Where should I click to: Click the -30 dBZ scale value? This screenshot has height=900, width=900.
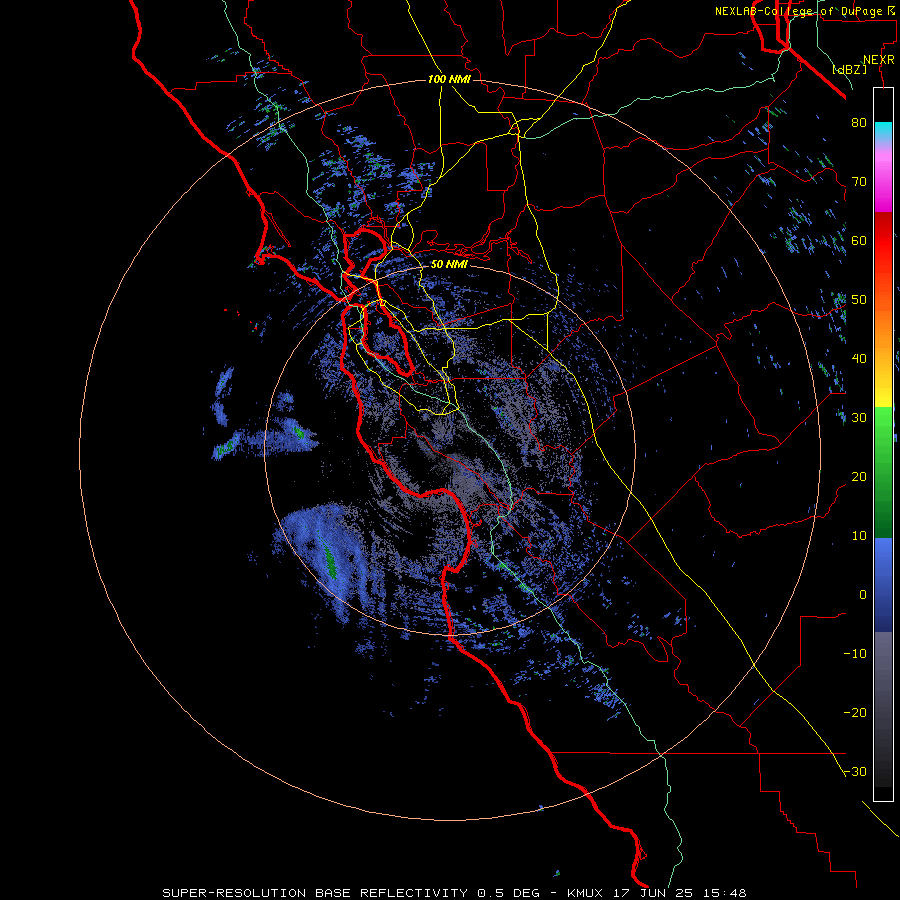[x=855, y=771]
